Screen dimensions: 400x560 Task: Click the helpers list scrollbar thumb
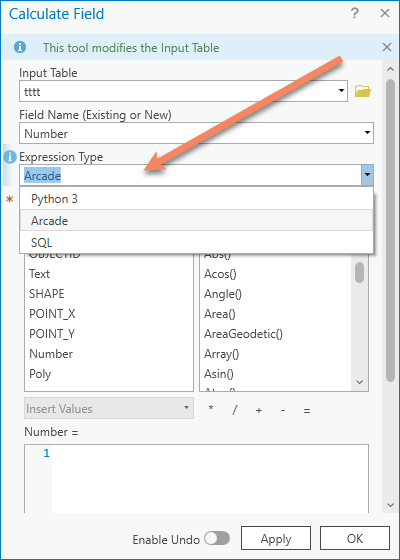(x=360, y=272)
